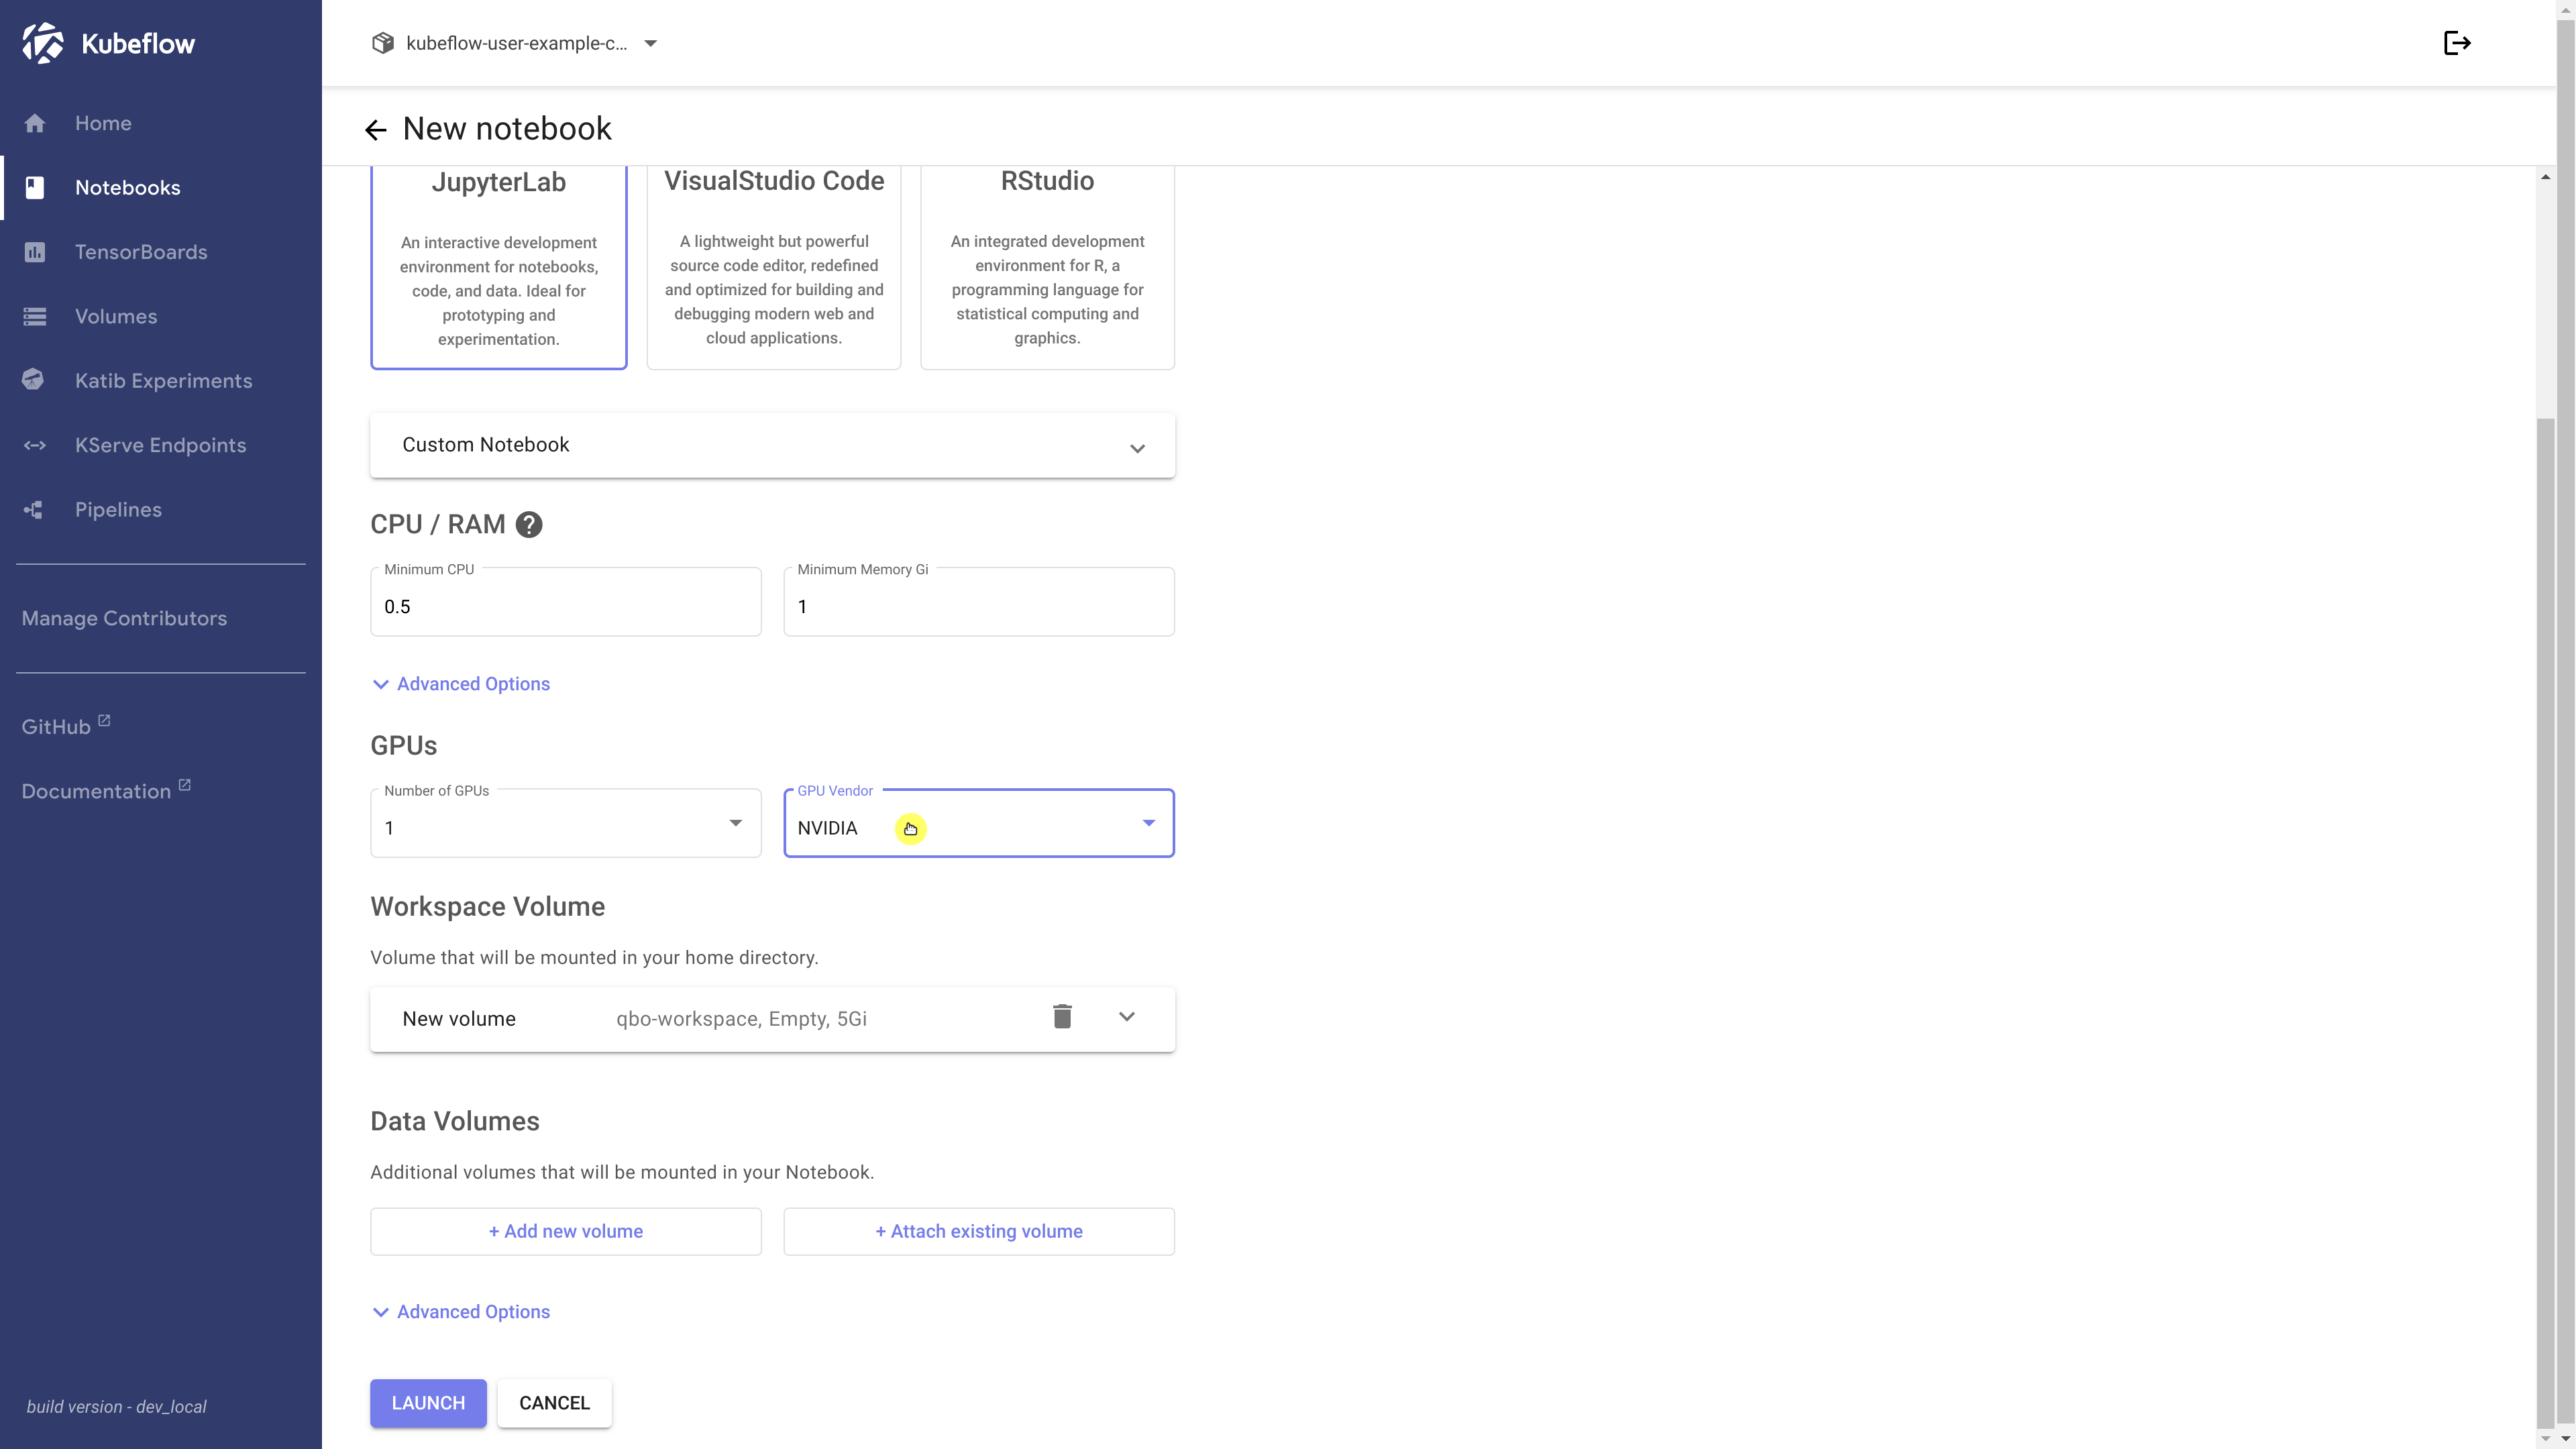Open the Volumes page from sidebar
Screen dimensions: 2576x1449
[x=116, y=317]
